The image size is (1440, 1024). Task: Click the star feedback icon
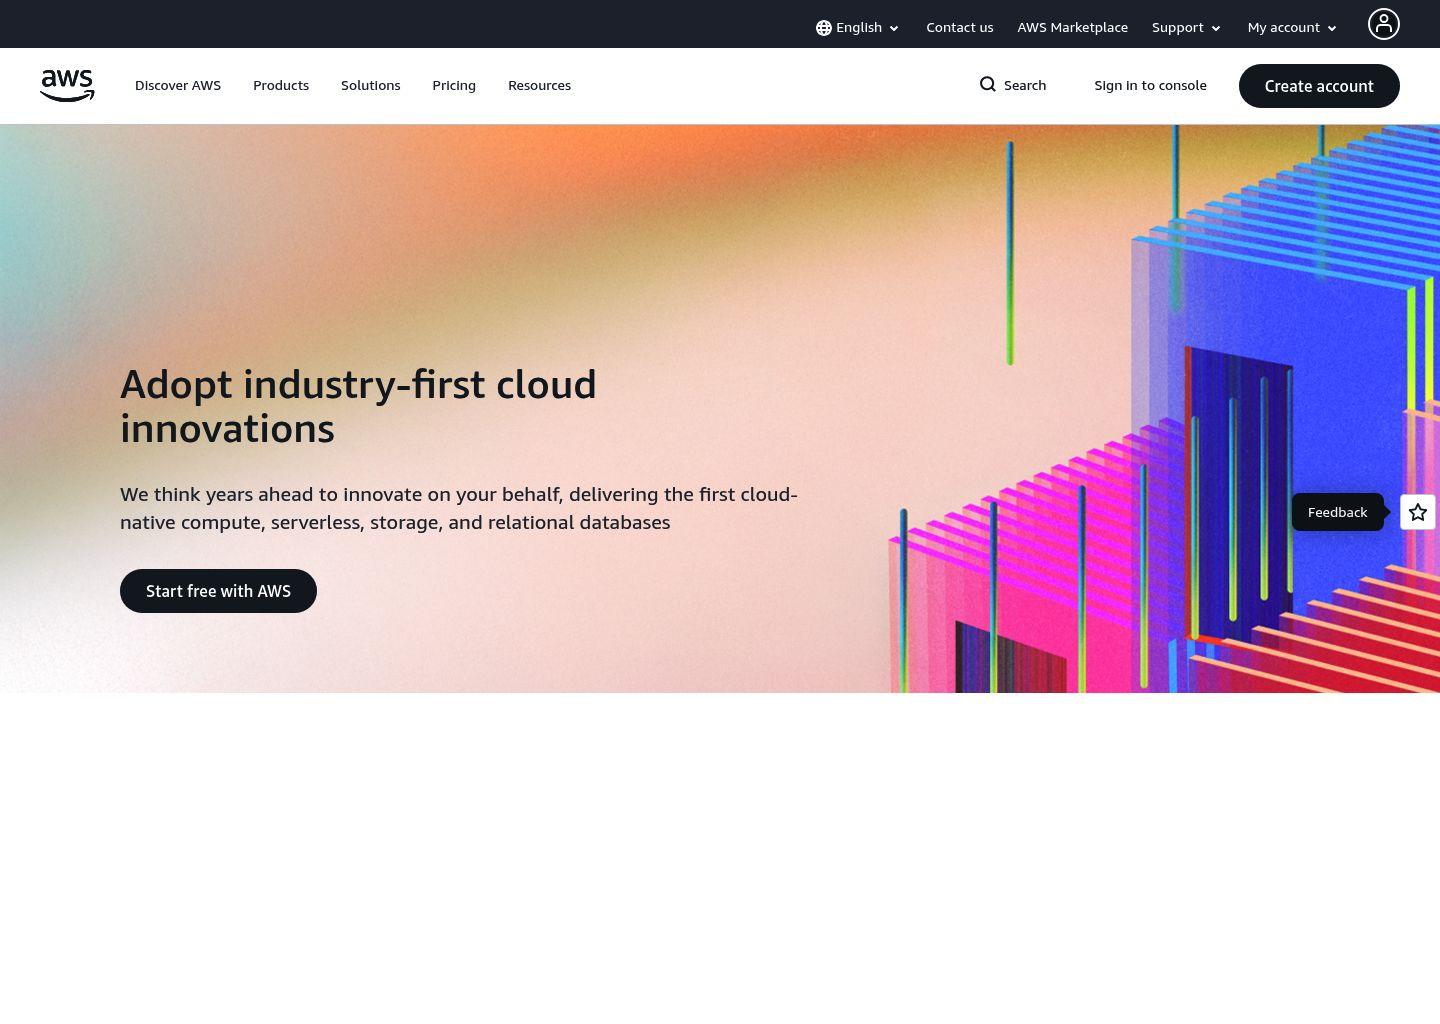click(1417, 512)
